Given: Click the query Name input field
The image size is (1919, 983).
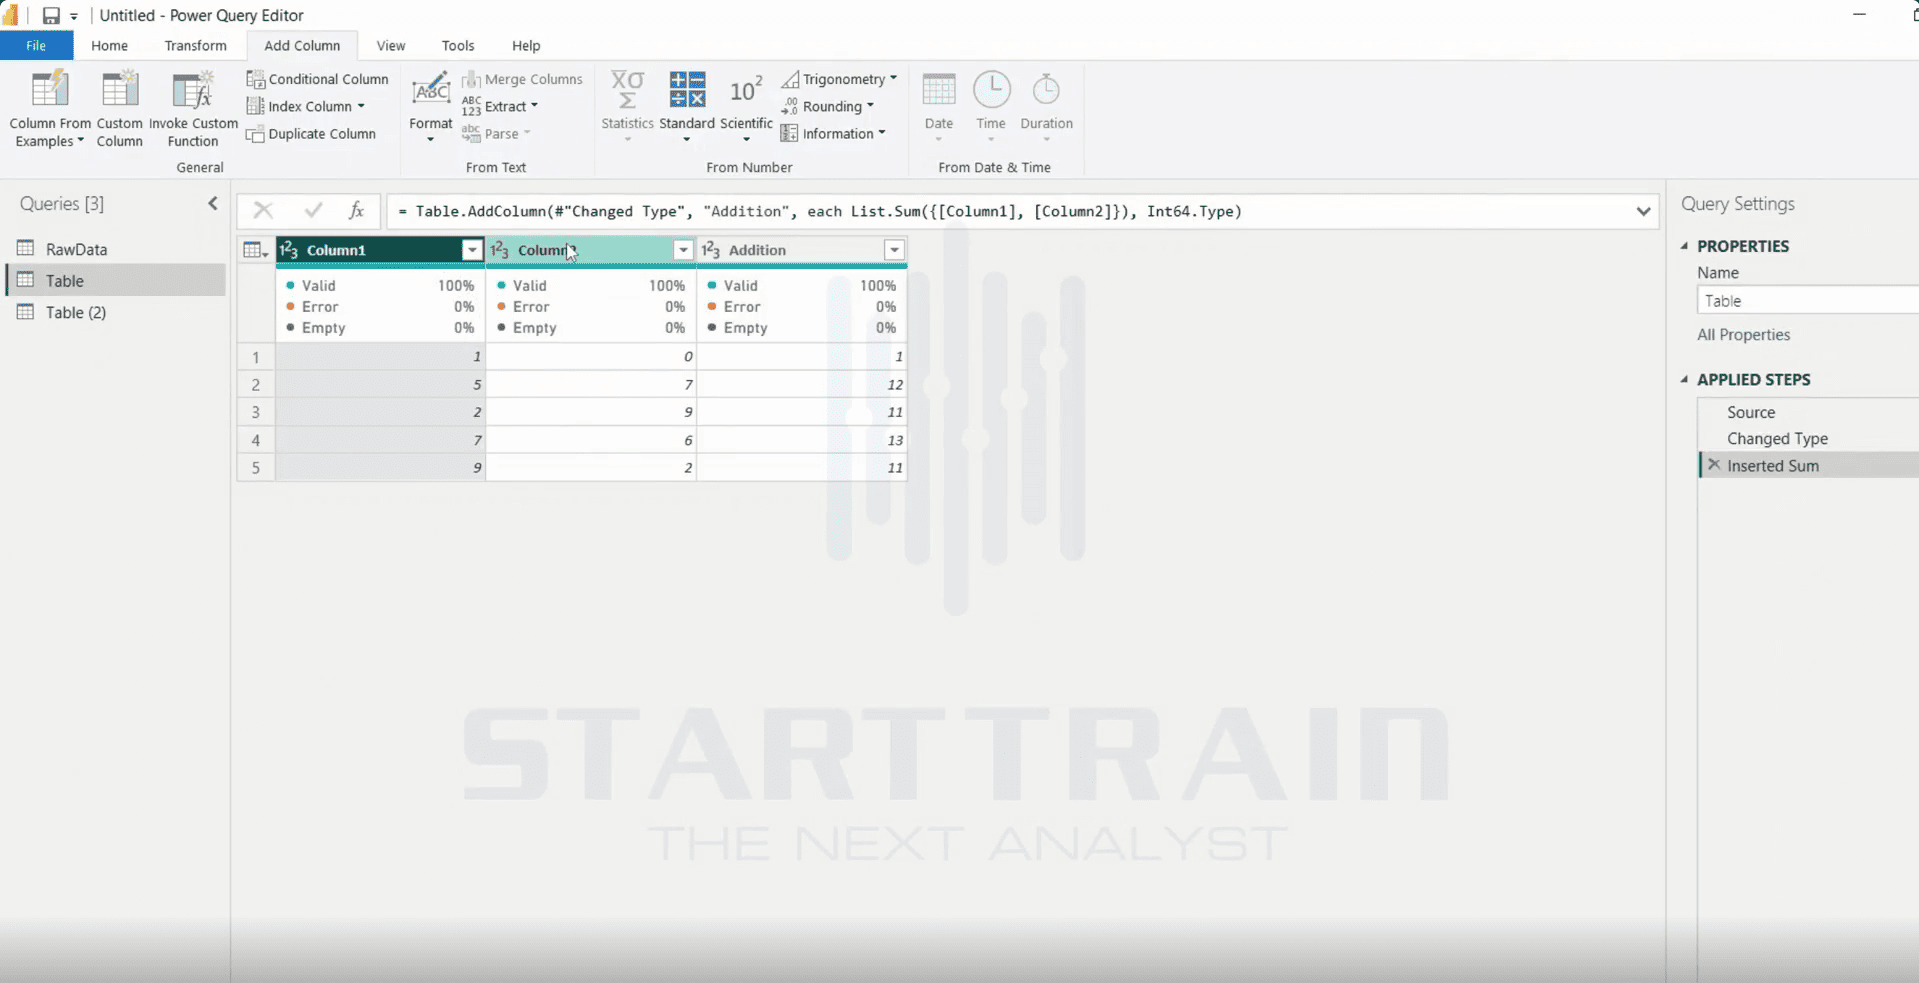Looking at the screenshot, I should click(x=1808, y=301).
